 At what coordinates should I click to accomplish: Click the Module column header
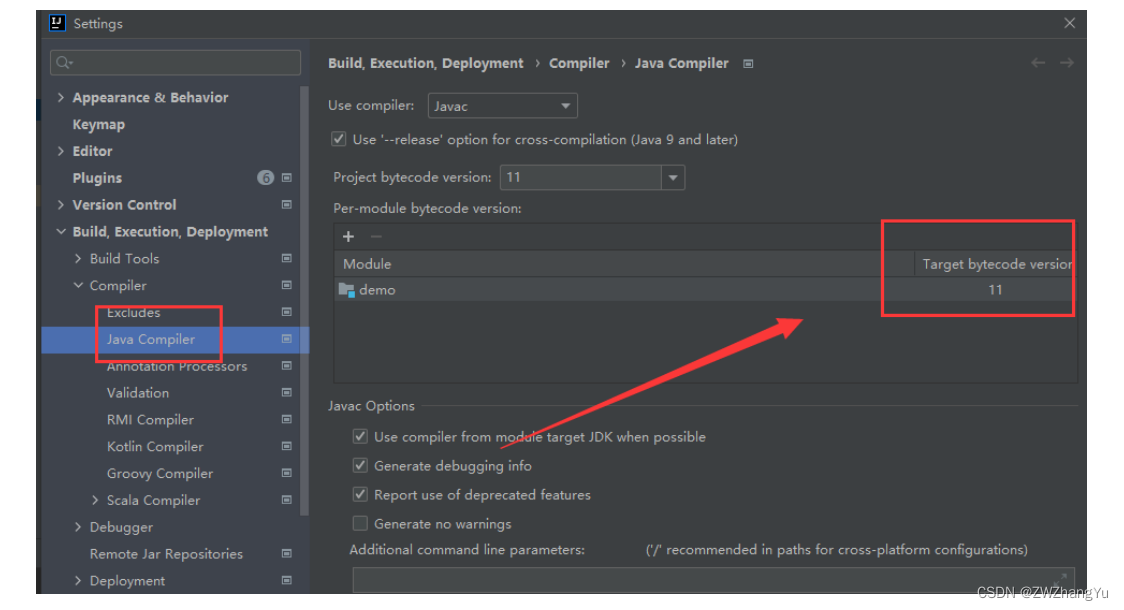click(x=624, y=264)
